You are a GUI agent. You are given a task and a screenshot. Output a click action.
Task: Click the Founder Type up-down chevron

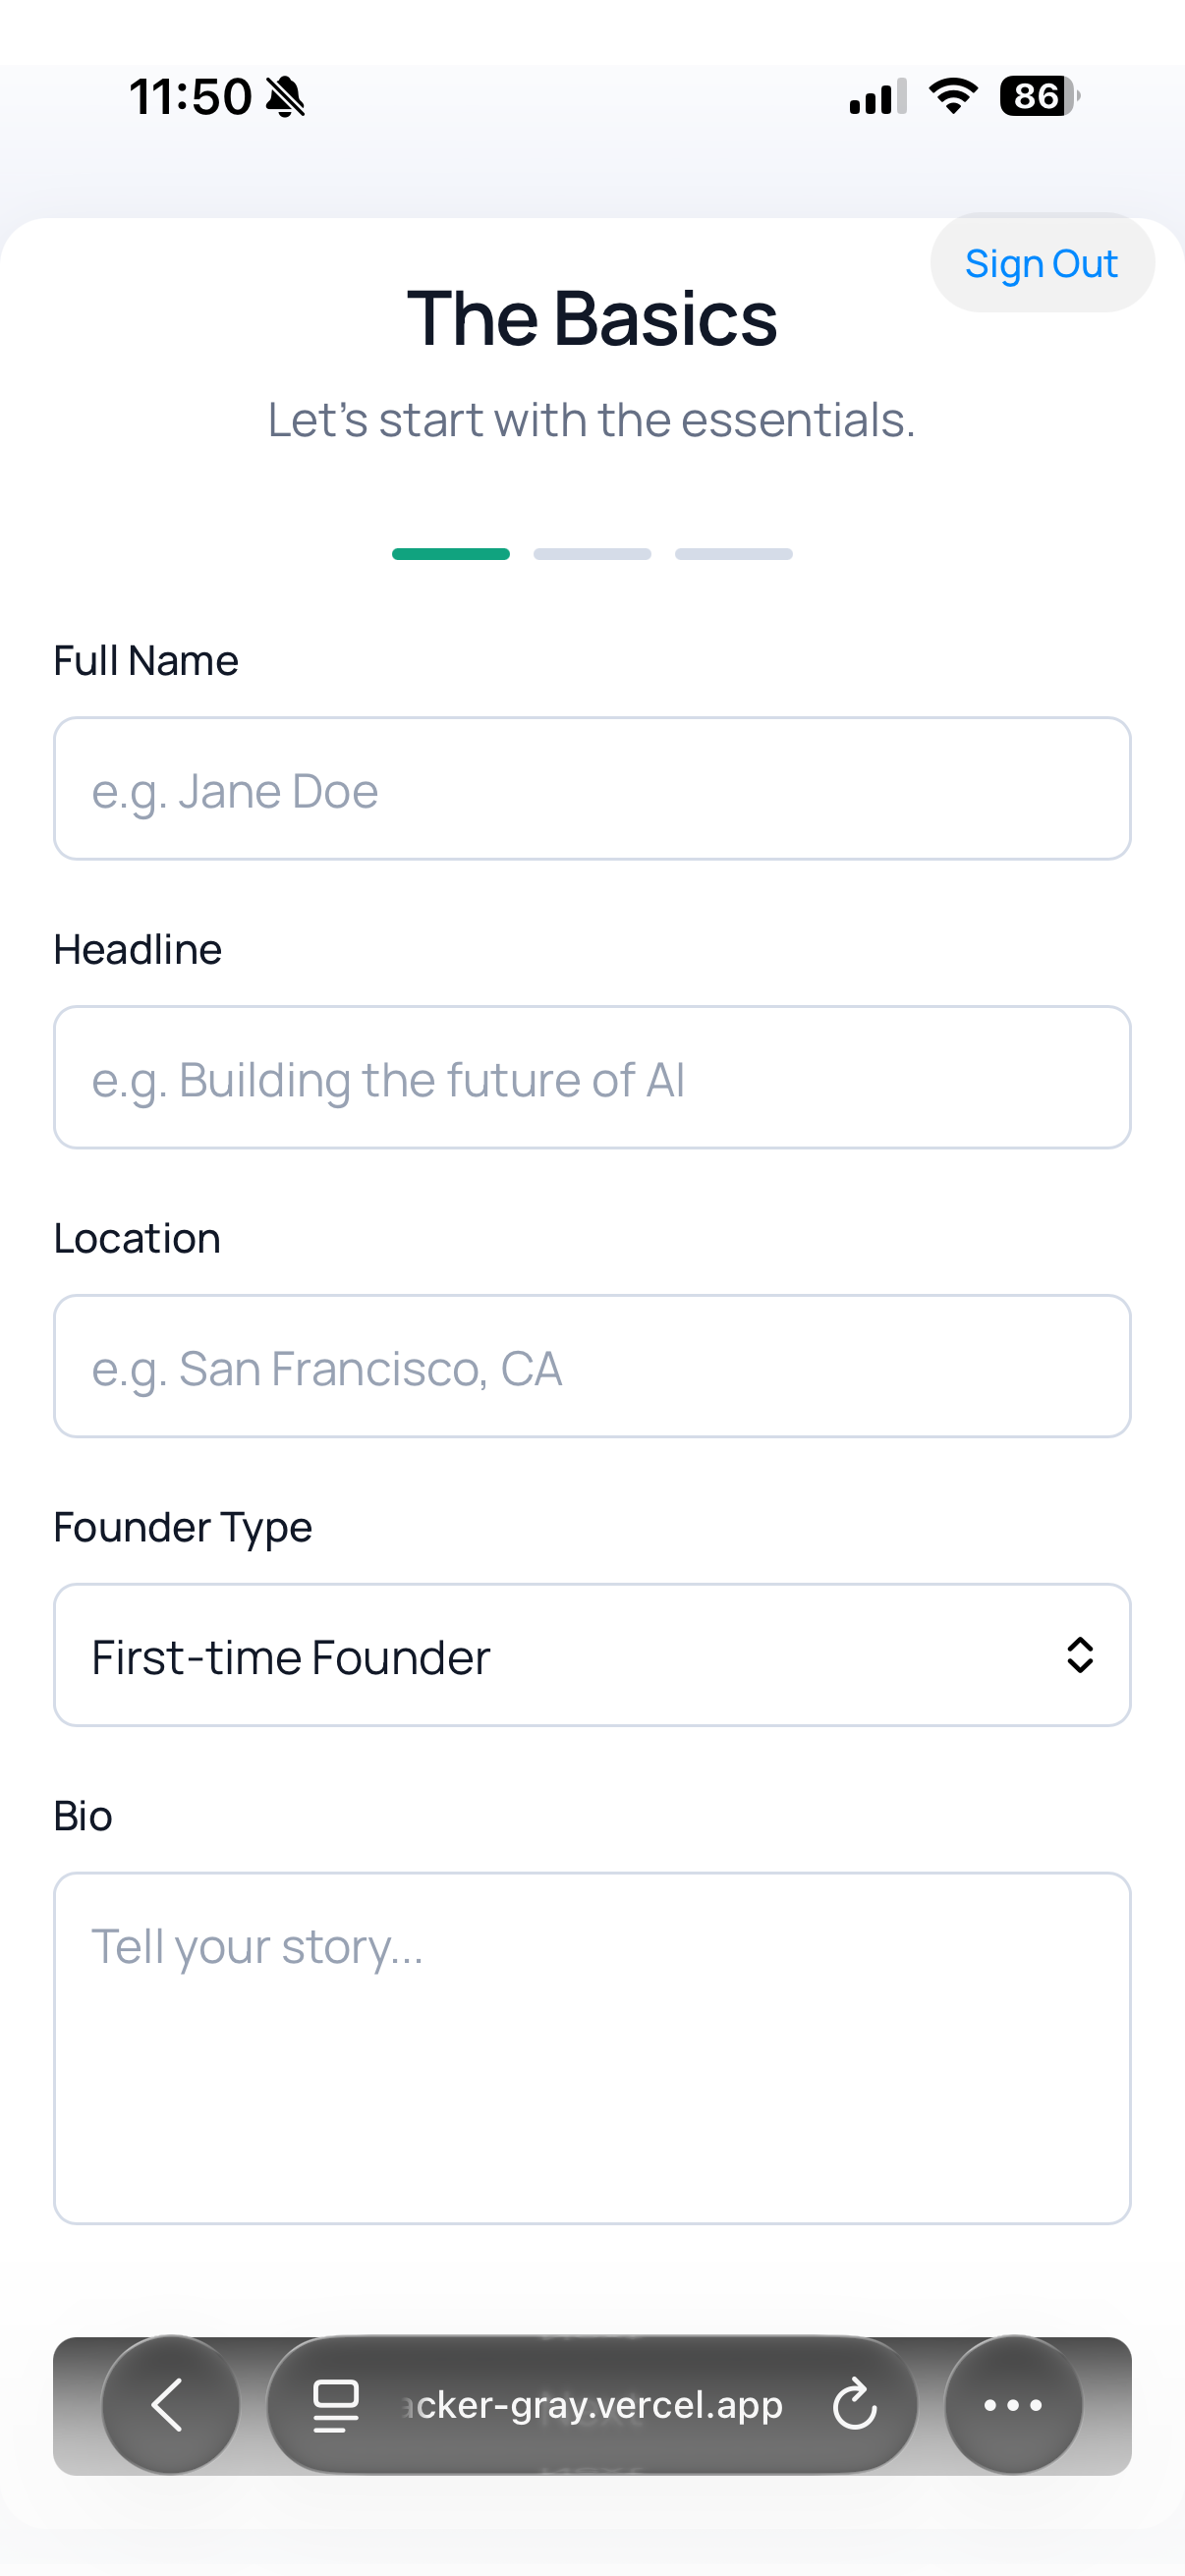click(1080, 1655)
